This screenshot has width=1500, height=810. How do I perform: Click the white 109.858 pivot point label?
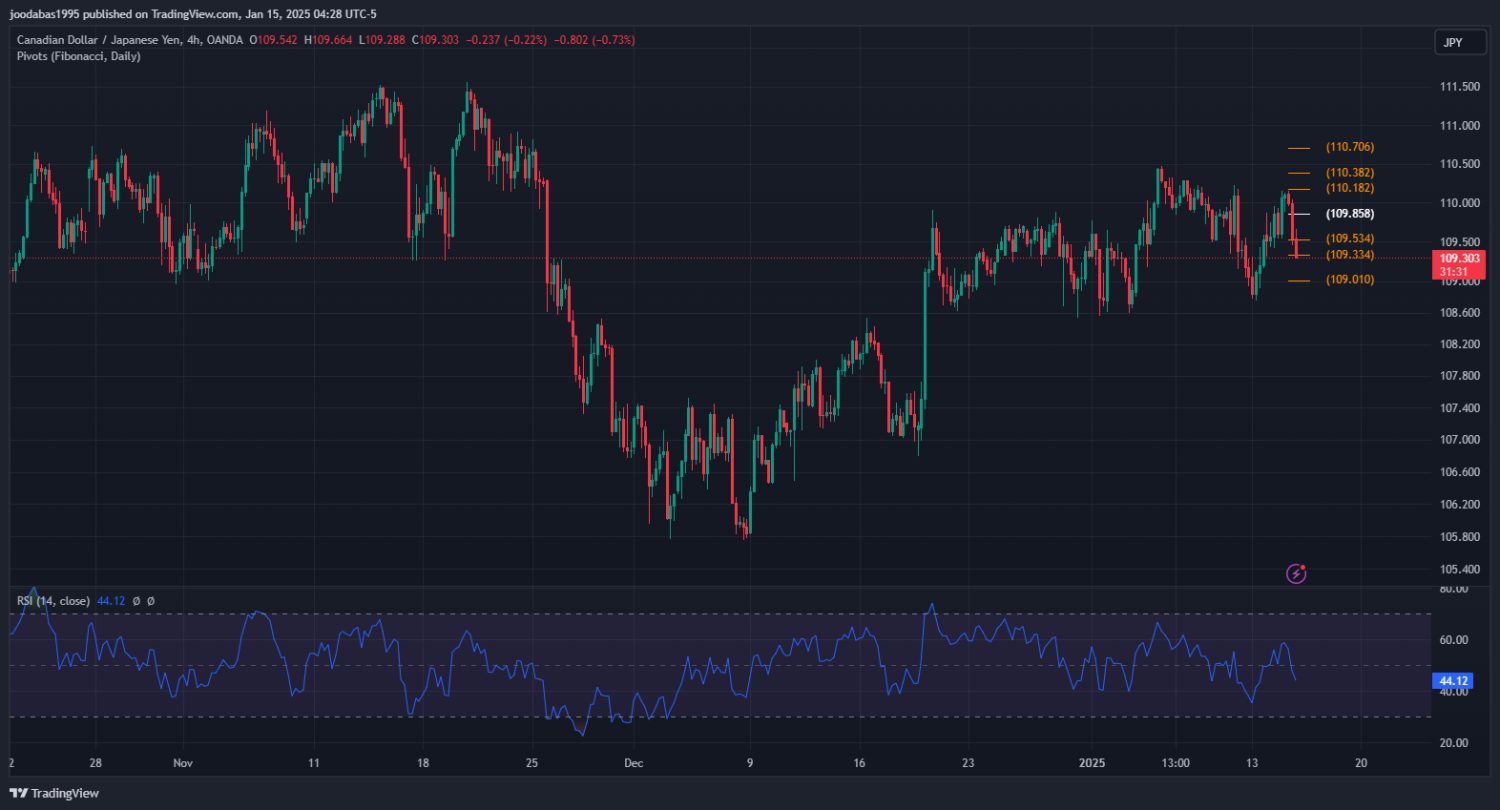pyautogui.click(x=1349, y=214)
